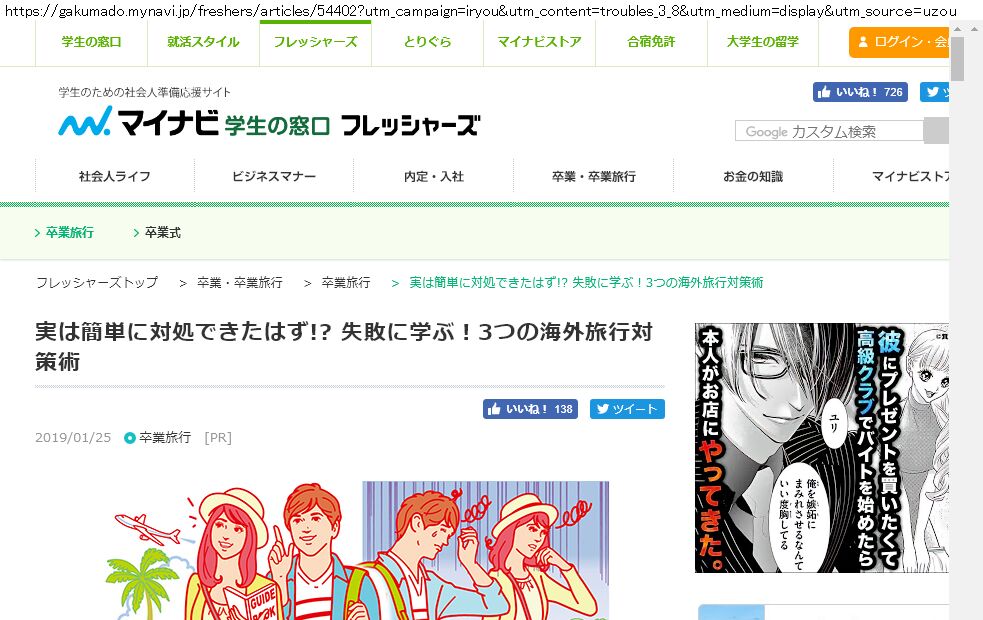Click the フレッシャーズ site title logo

tap(411, 125)
